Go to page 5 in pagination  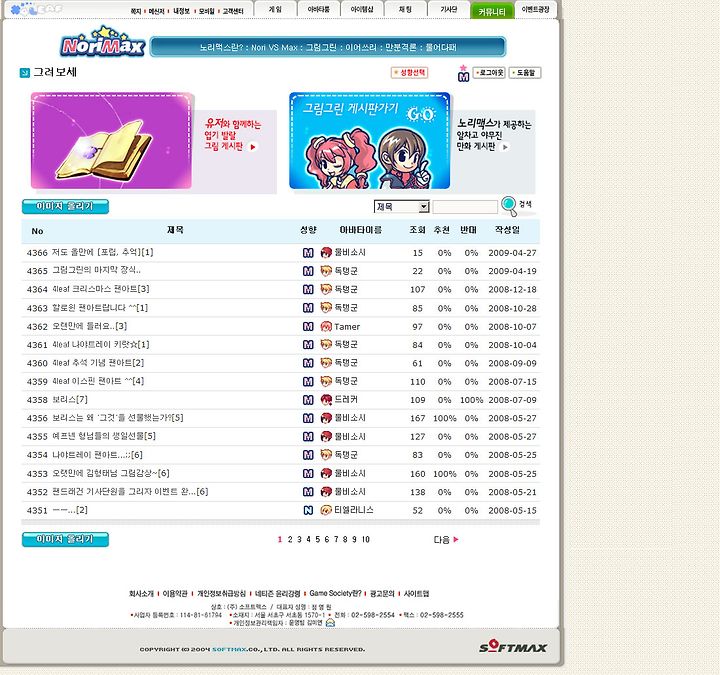pos(317,540)
